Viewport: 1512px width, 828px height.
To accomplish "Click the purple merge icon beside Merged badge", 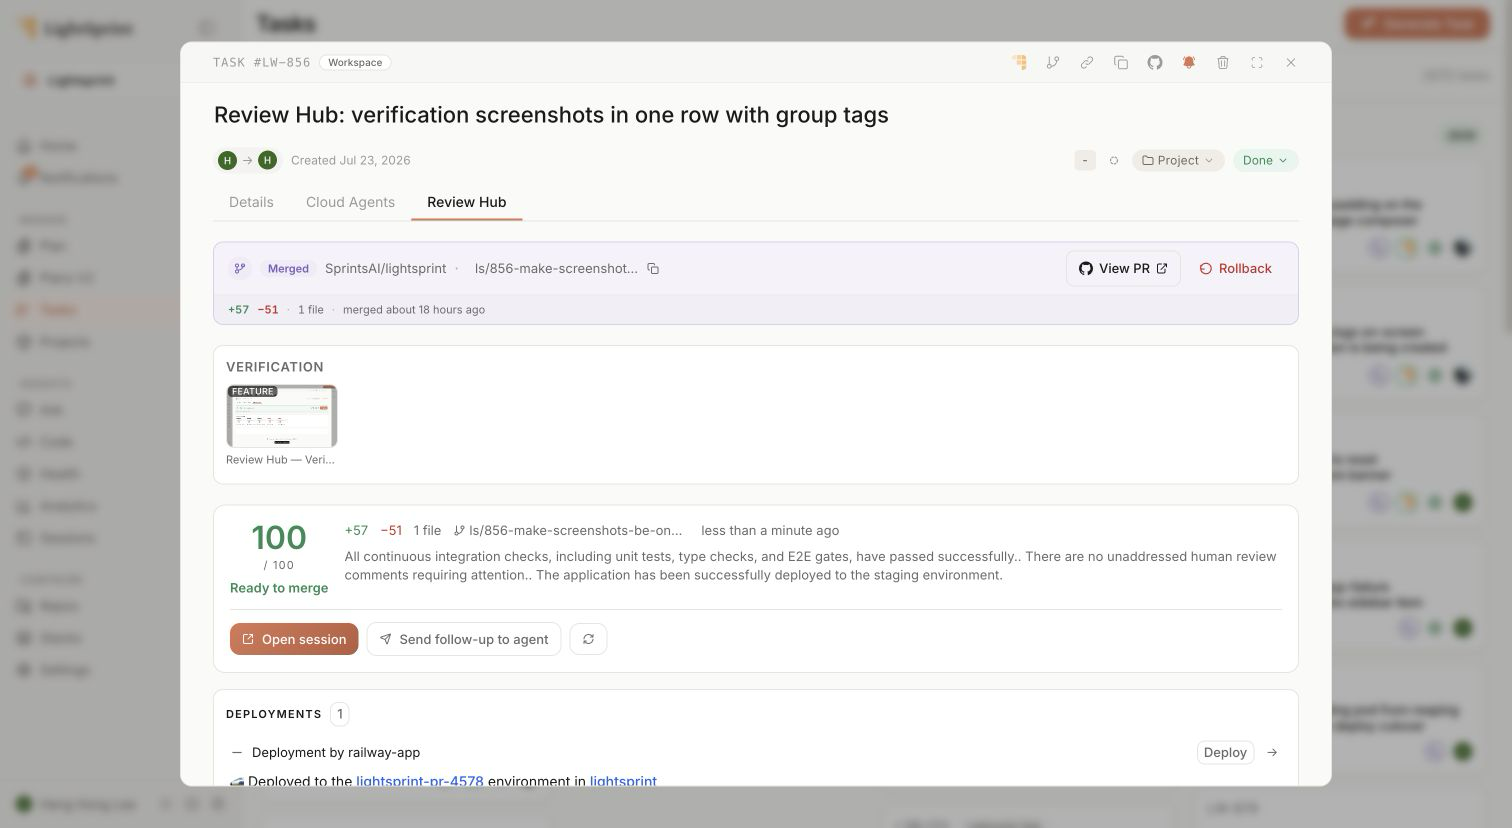I will (239, 268).
